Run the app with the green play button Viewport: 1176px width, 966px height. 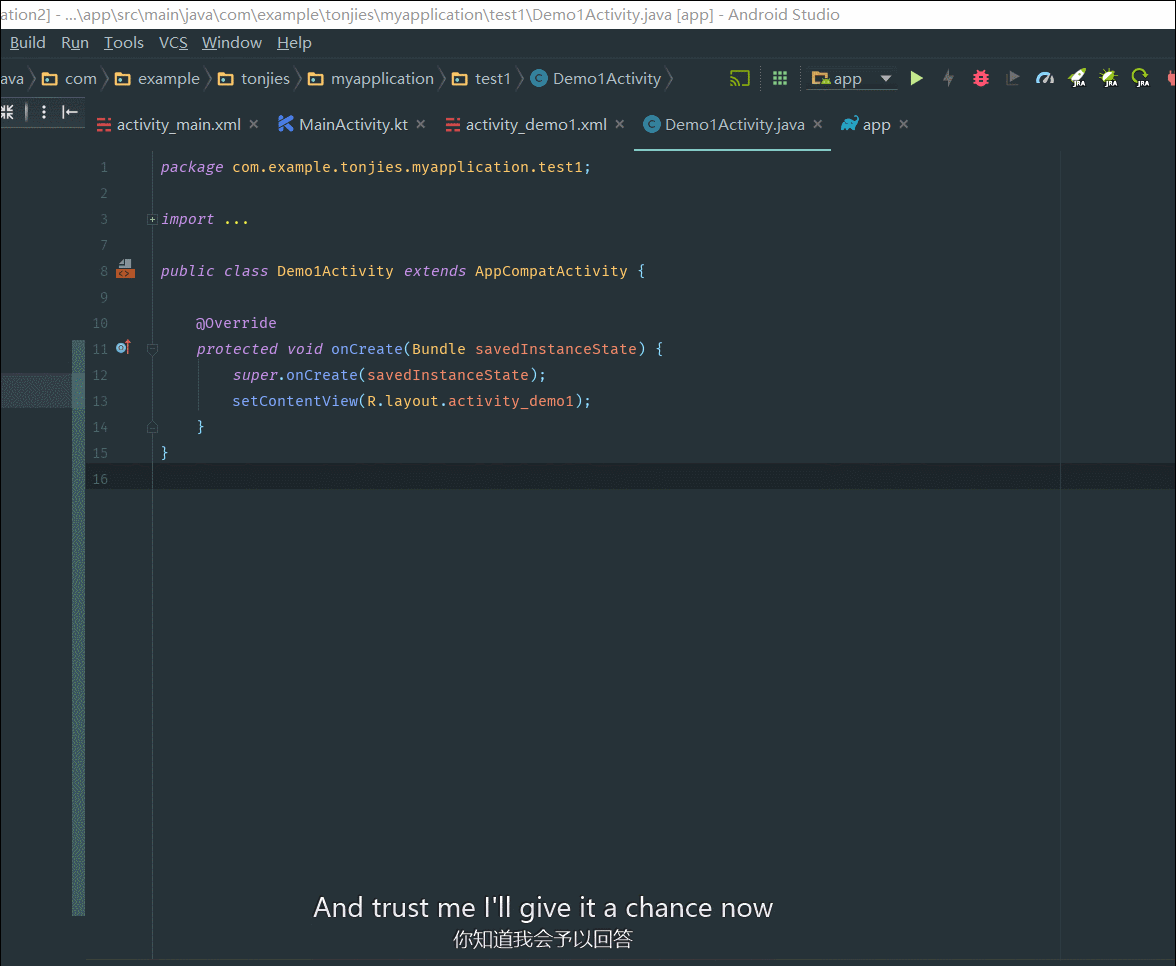tap(916, 78)
